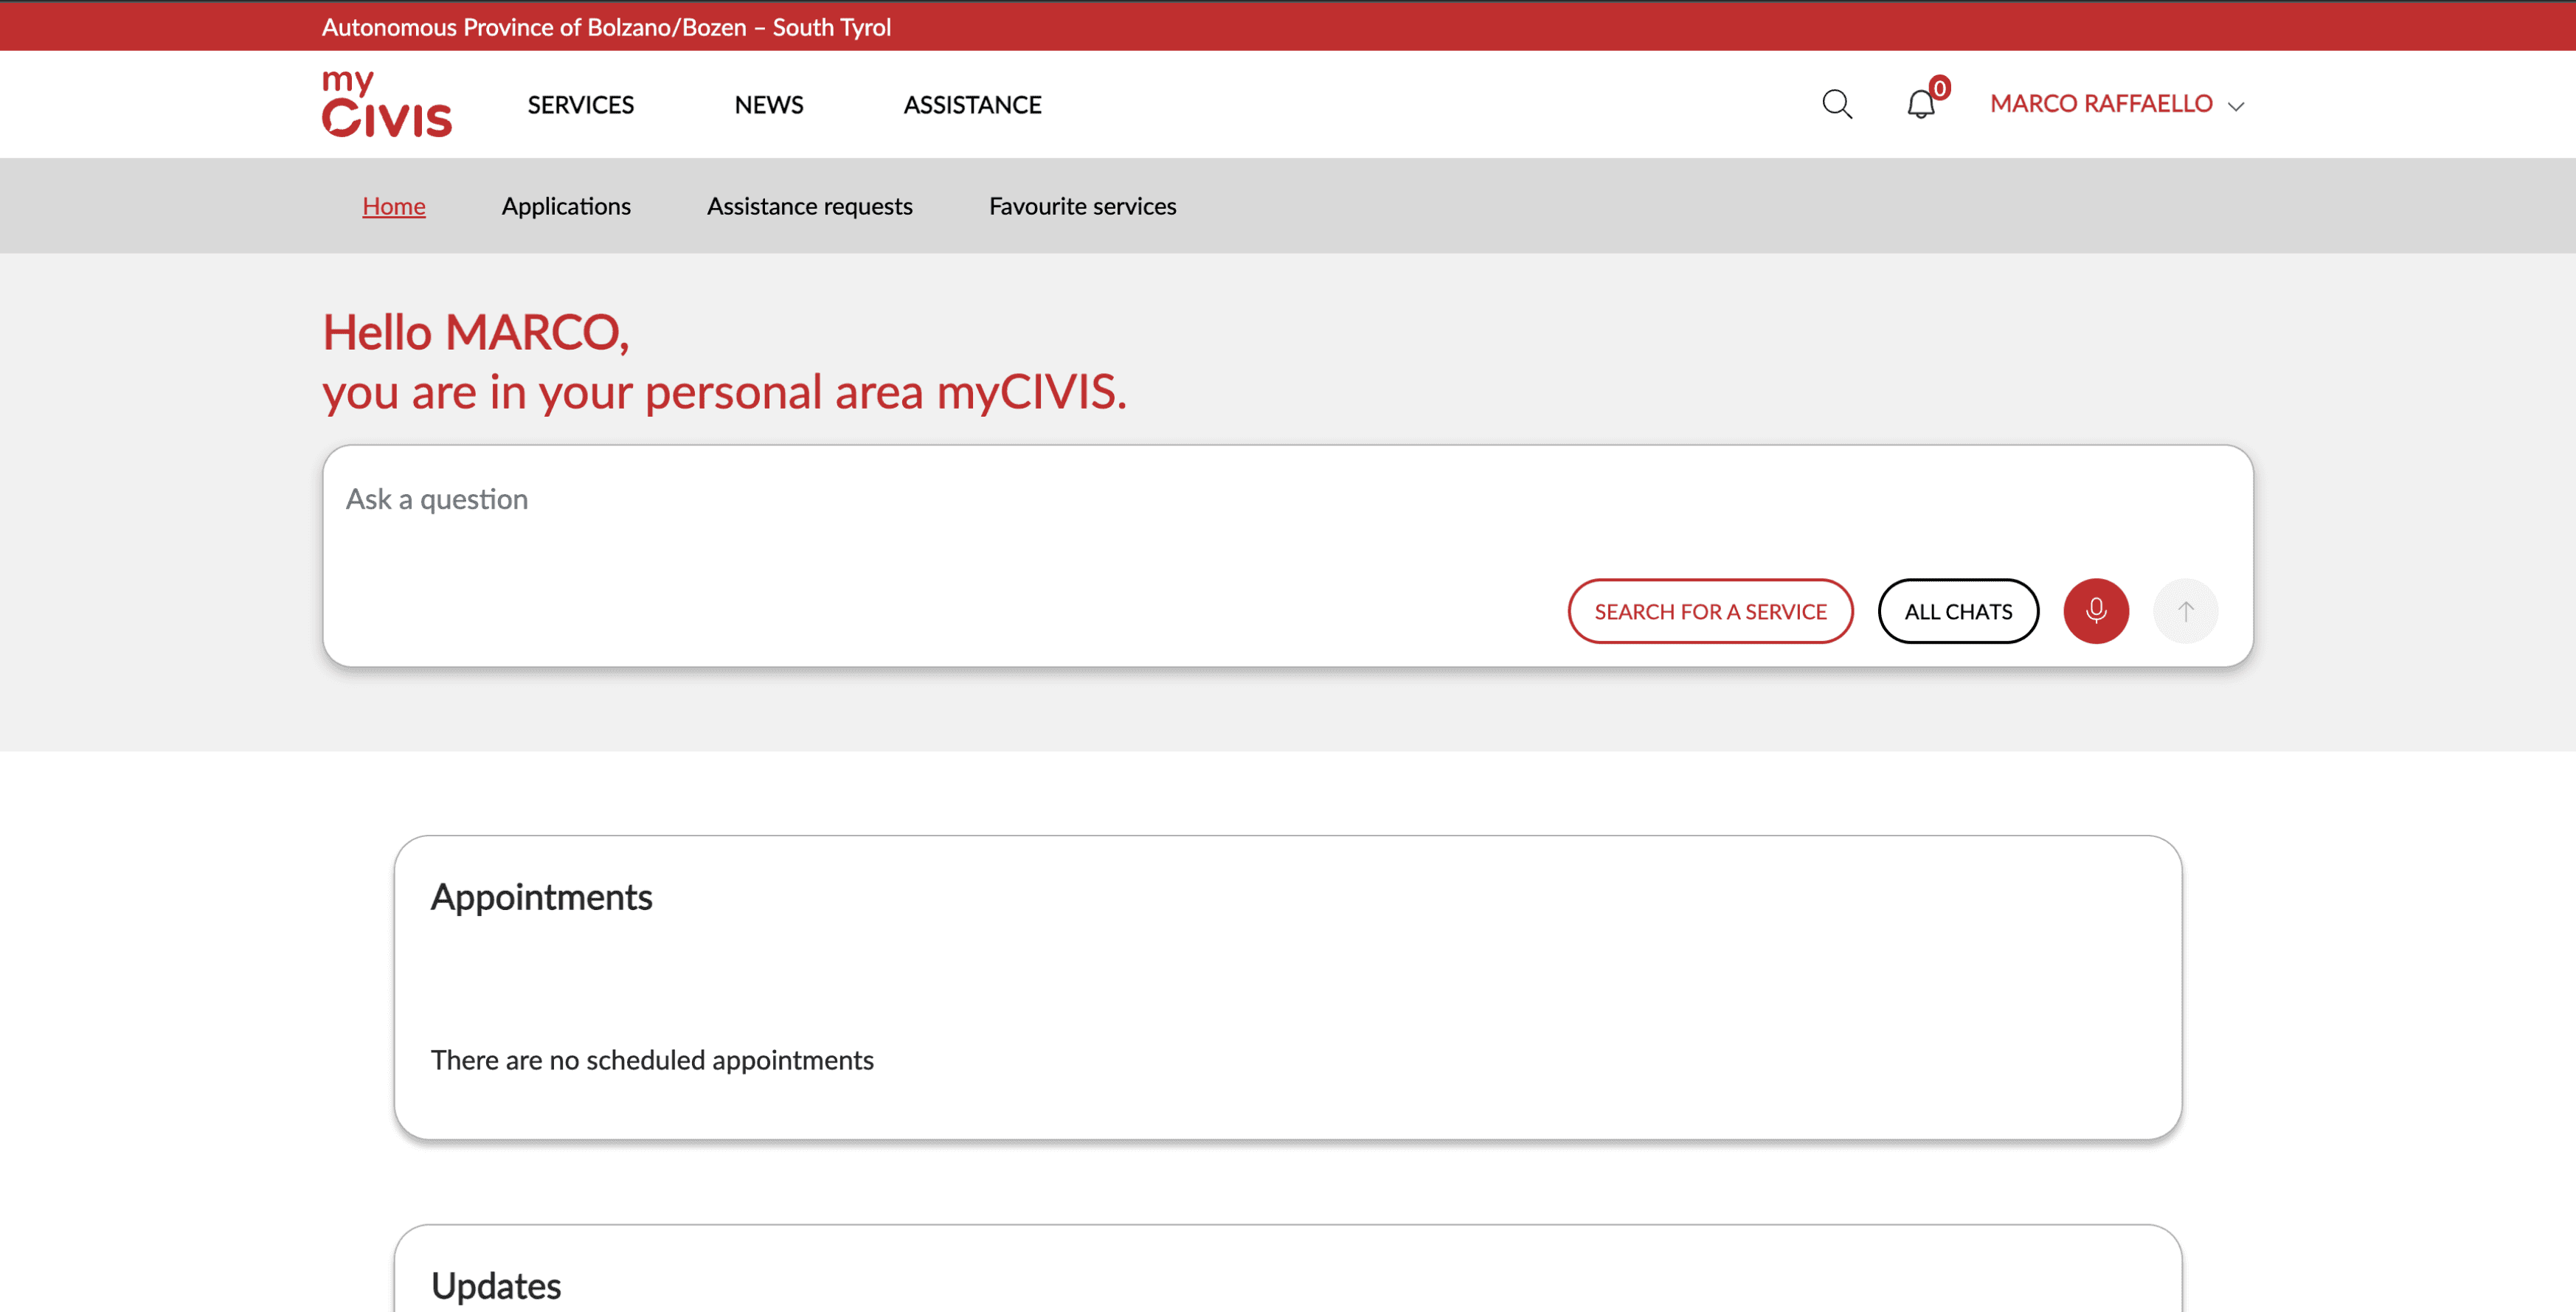Image resolution: width=2576 pixels, height=1312 pixels.
Task: Click the Autonomous Province of Bolzano header link
Action: coord(605,27)
